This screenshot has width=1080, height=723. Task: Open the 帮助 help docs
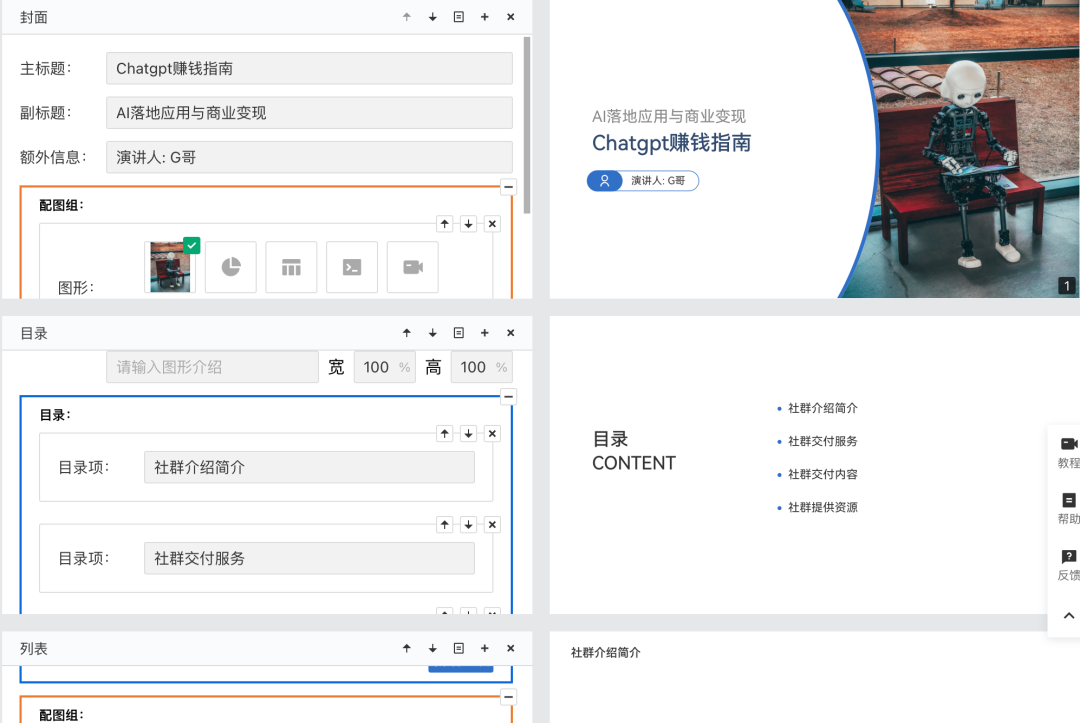tap(1068, 509)
